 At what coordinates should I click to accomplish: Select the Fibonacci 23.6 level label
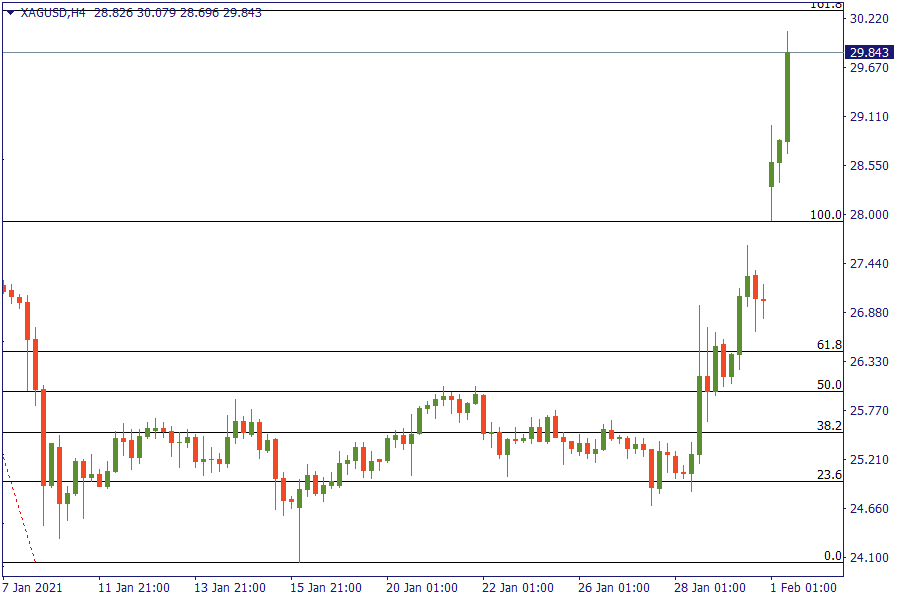(829, 475)
